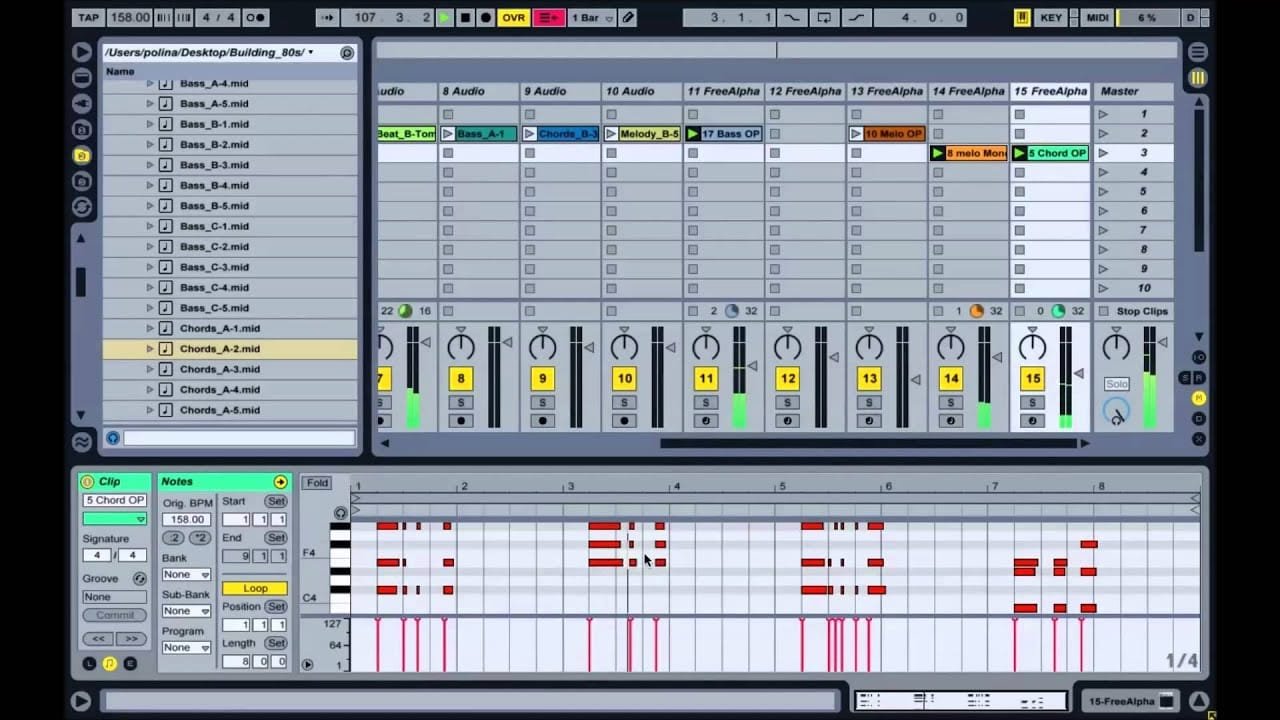Enable the metronome icon in the transport bar

click(x=256, y=17)
